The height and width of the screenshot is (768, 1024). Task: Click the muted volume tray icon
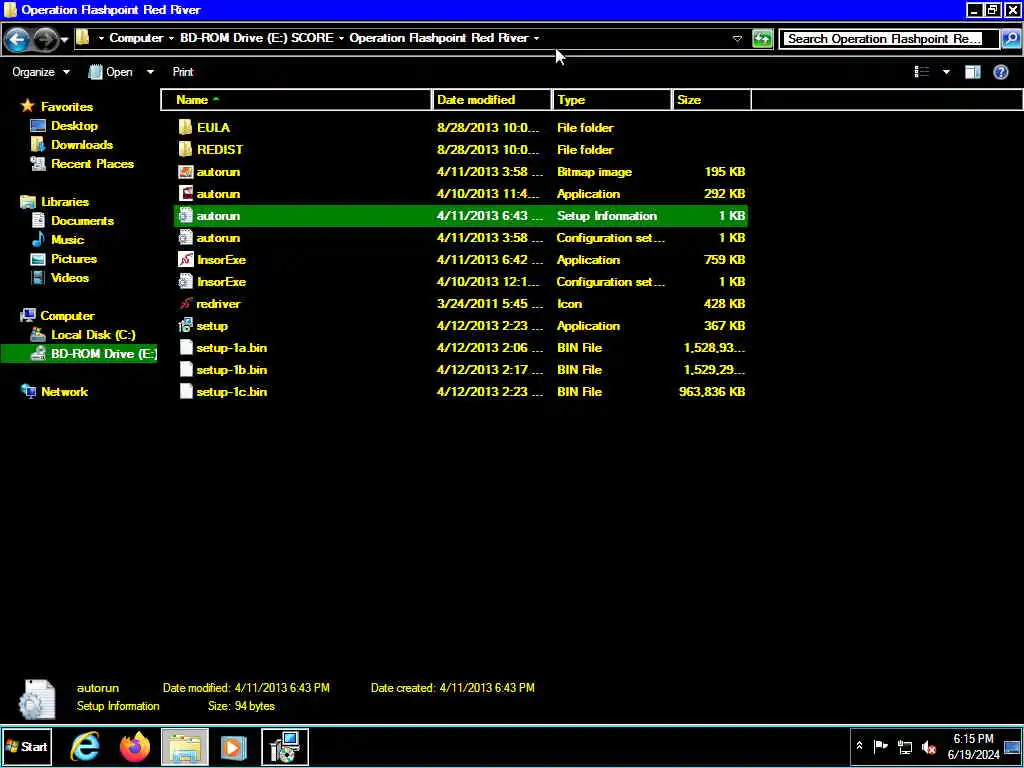(x=929, y=747)
